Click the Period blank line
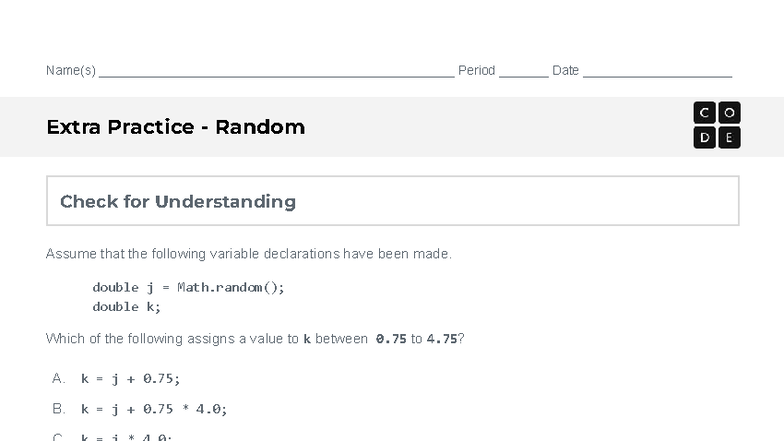Screen dimensions: 784x441 click(x=523, y=72)
